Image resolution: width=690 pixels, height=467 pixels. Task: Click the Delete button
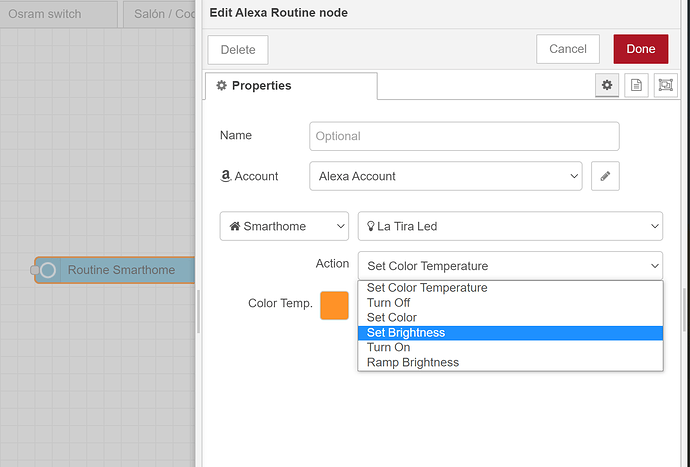click(238, 49)
